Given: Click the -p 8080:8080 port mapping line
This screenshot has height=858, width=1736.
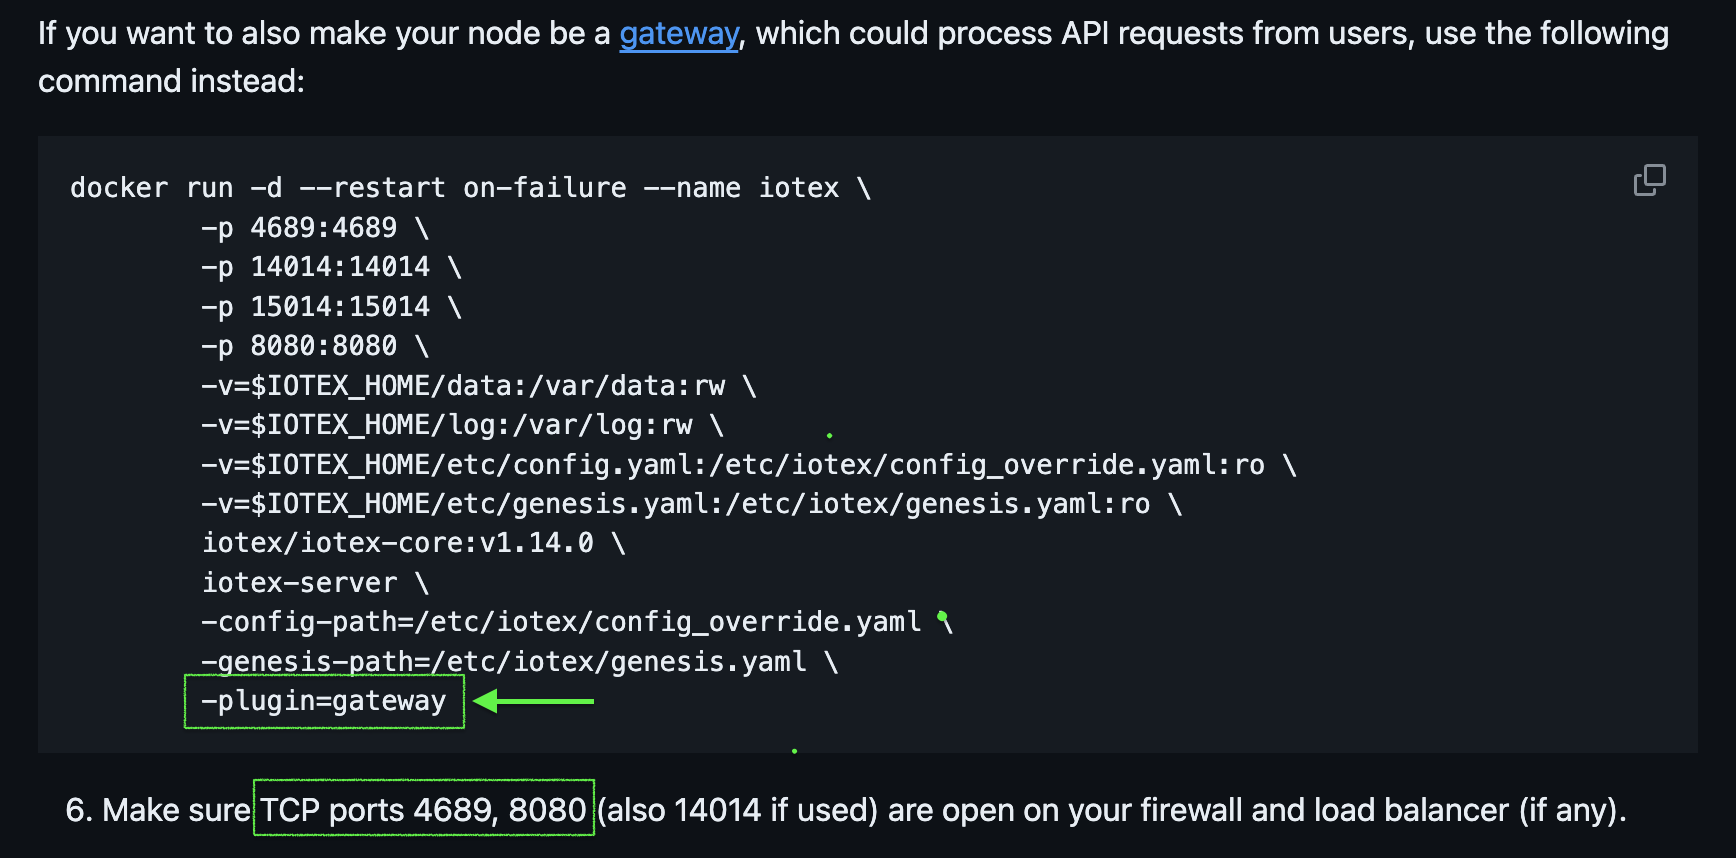Looking at the screenshot, I should pos(314,346).
